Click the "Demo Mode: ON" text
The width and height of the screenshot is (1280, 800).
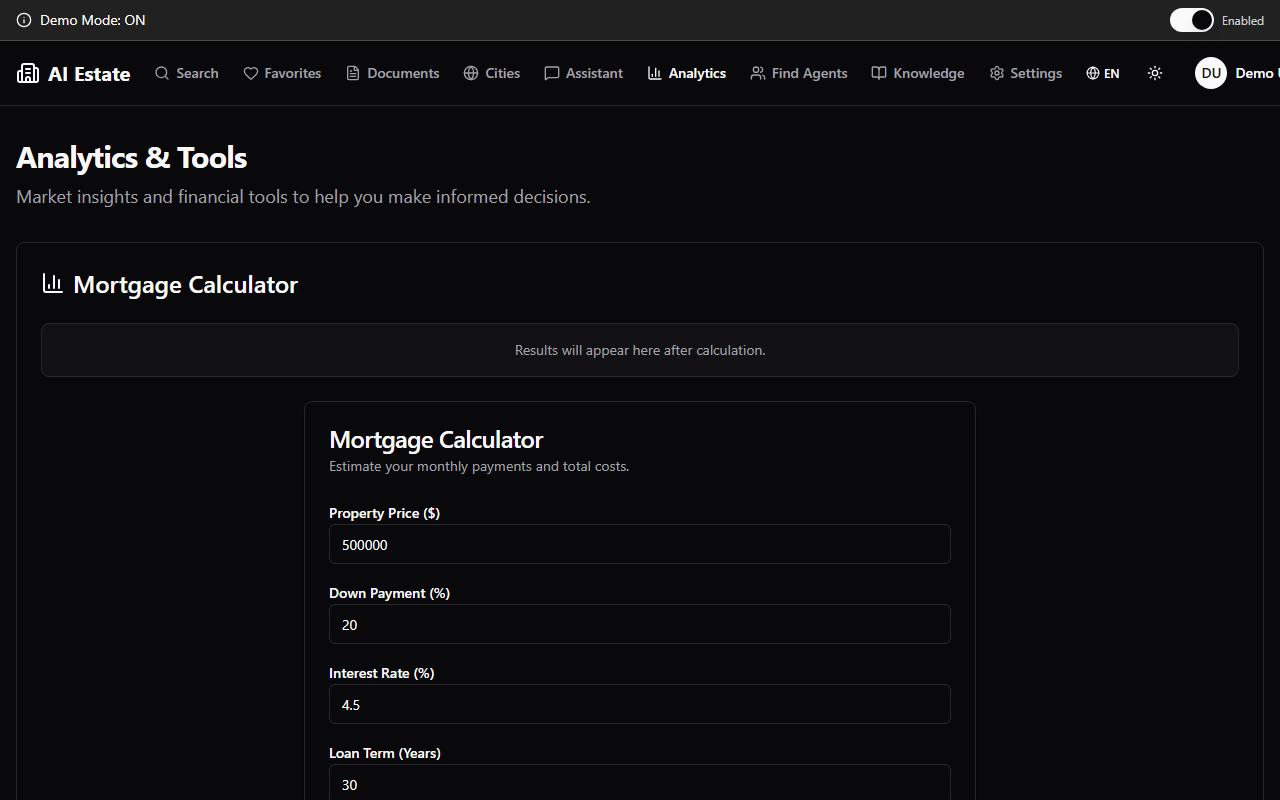tap(93, 20)
